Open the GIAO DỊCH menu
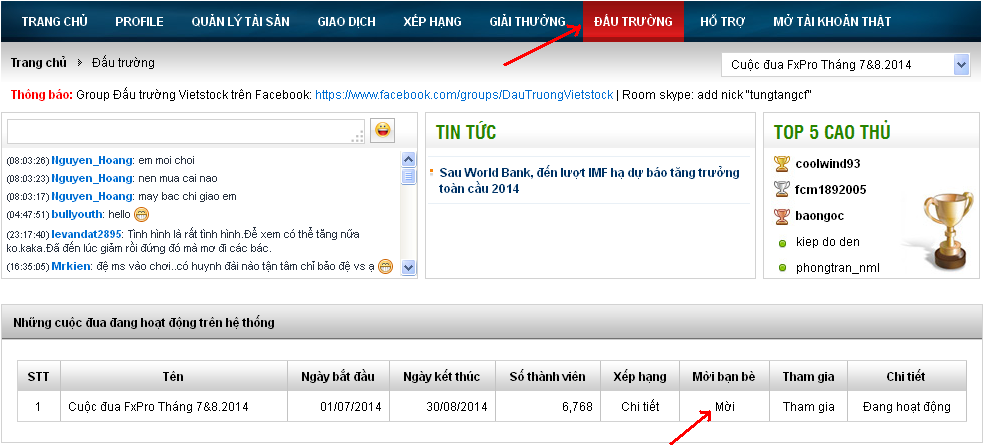The image size is (983, 445). [347, 21]
